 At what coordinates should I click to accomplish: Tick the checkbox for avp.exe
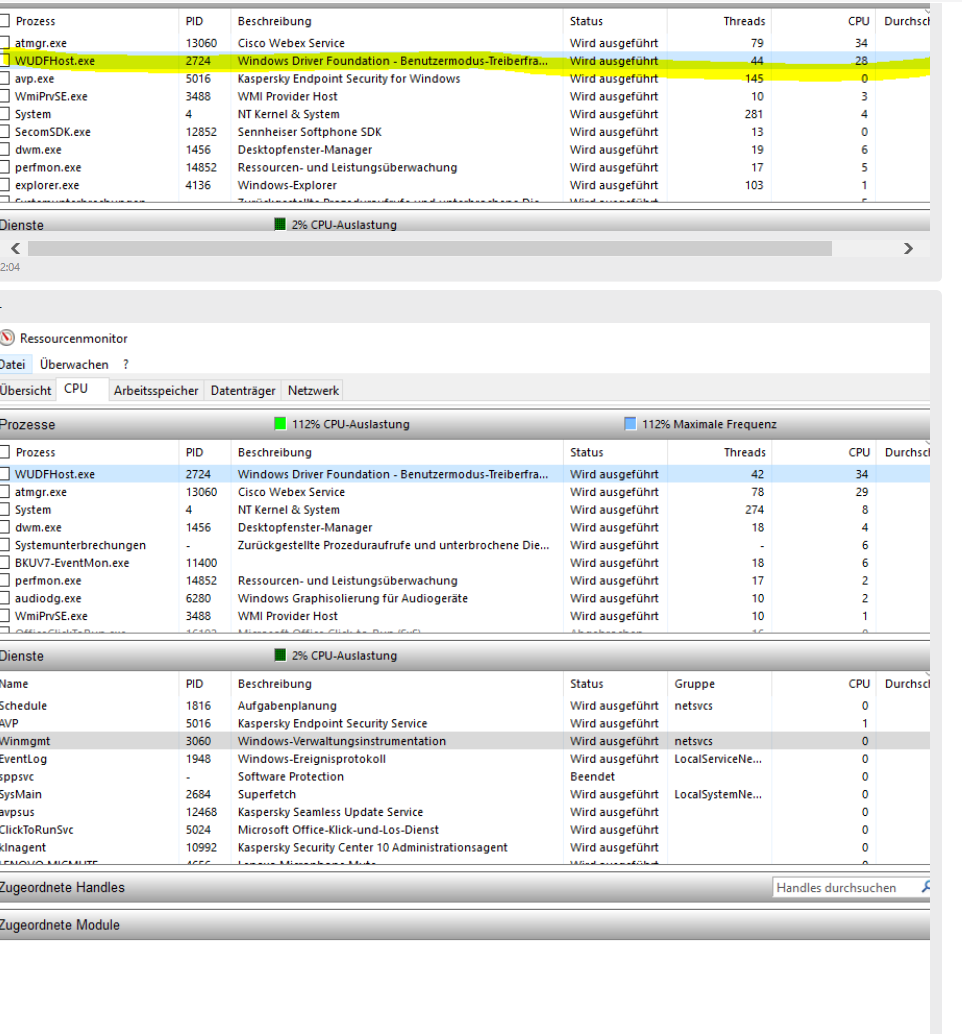(x=5, y=78)
